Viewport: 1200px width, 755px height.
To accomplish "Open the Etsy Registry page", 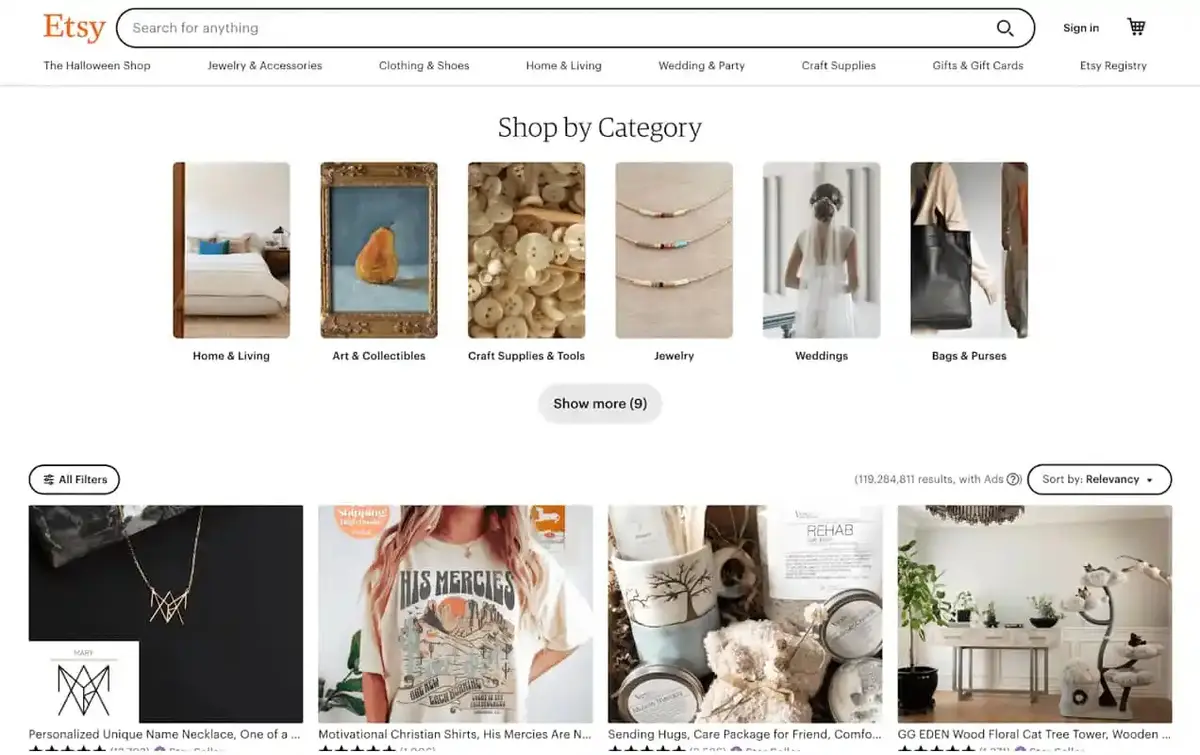I will (x=1113, y=65).
